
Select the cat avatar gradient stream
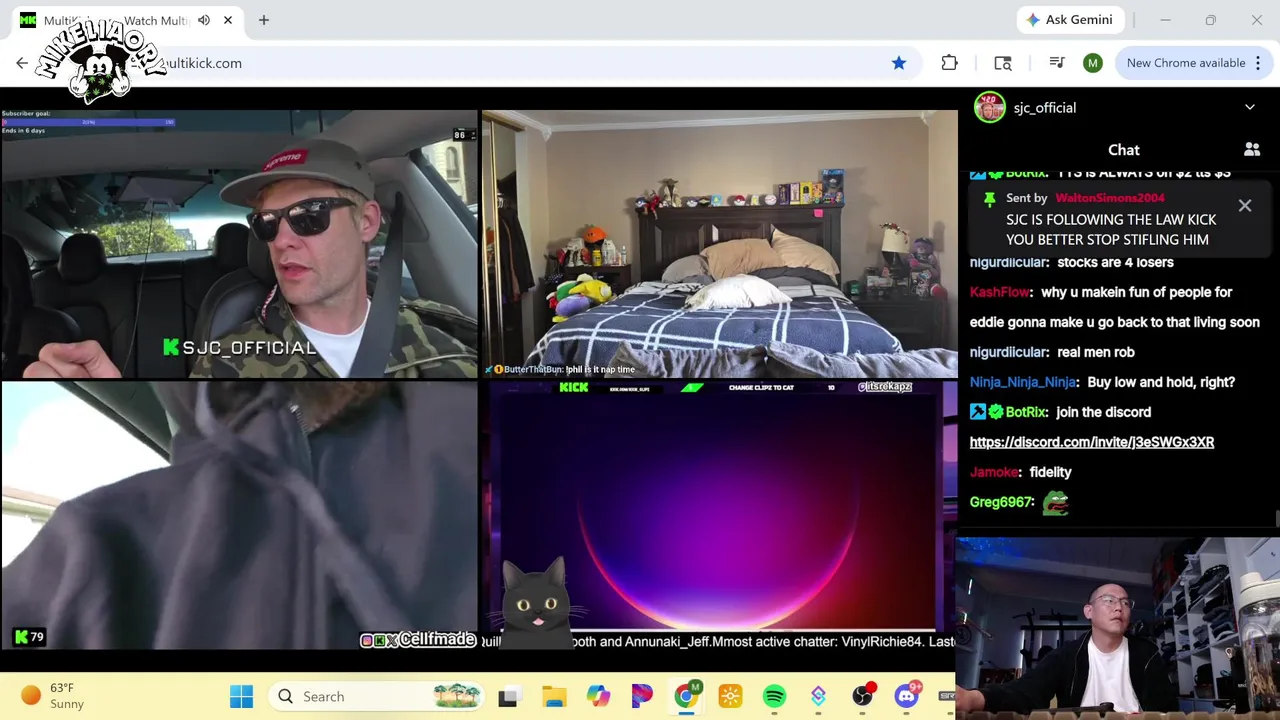click(x=719, y=516)
